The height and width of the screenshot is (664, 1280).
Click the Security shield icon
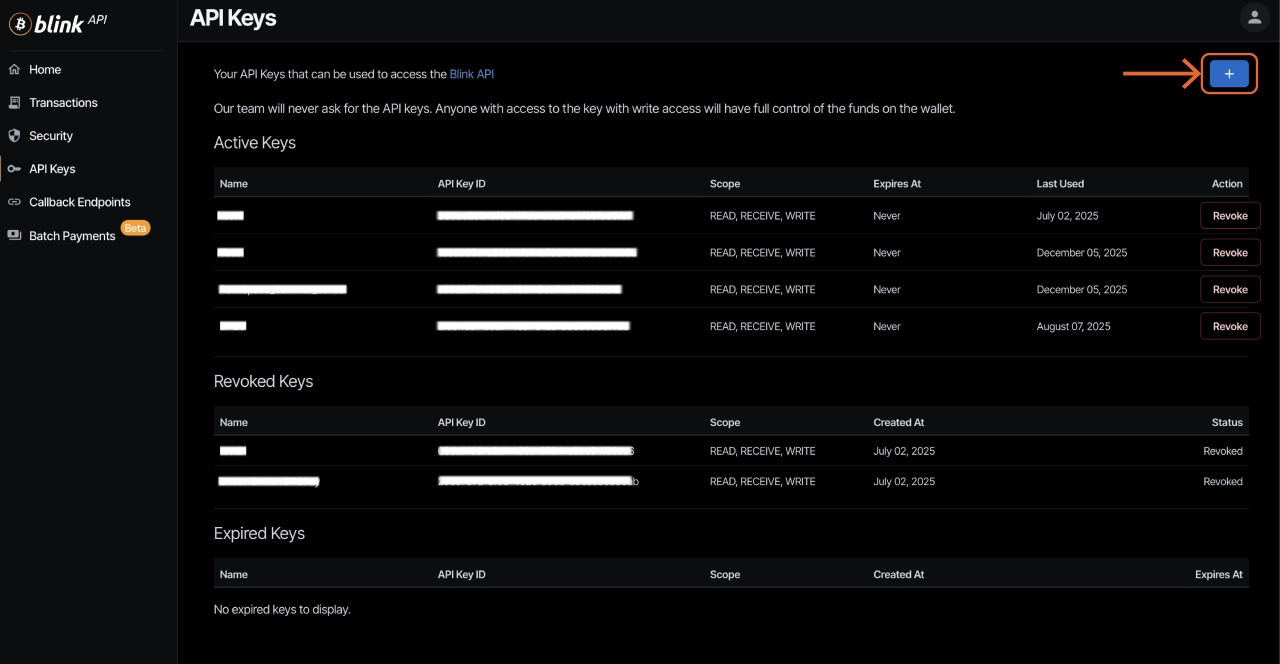14,136
